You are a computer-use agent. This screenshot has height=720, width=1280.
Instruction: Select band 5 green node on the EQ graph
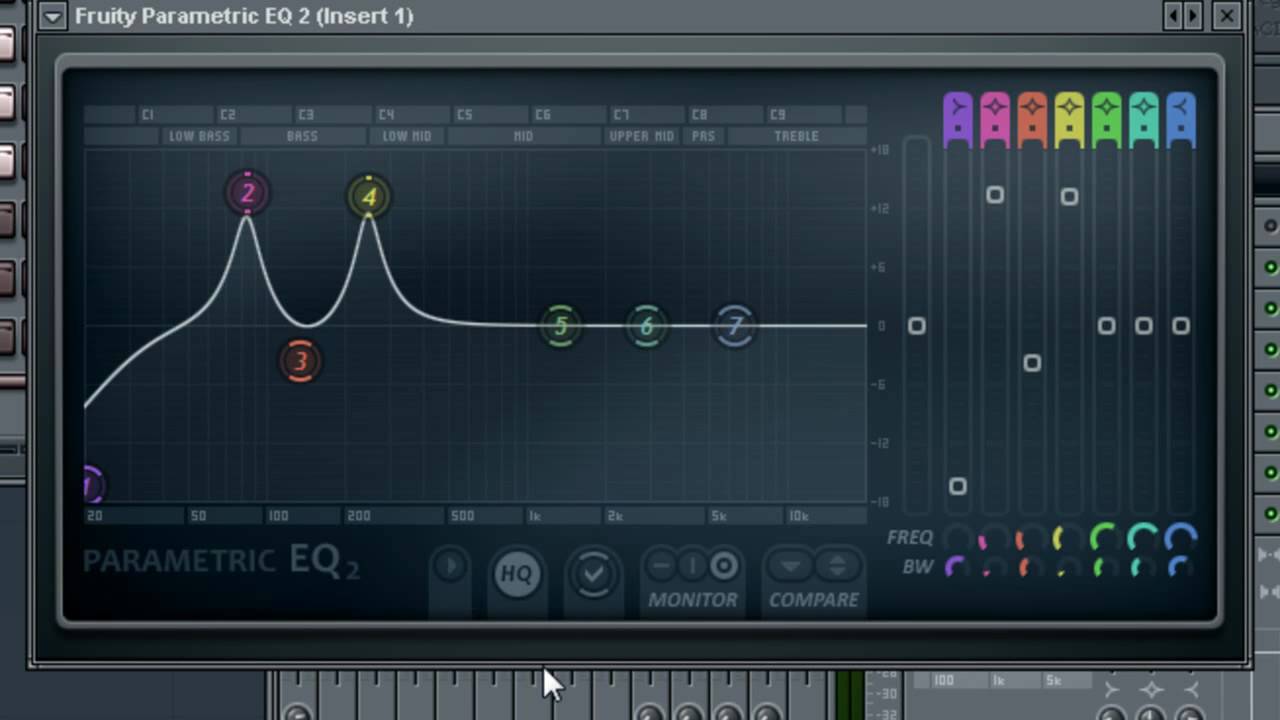560,326
